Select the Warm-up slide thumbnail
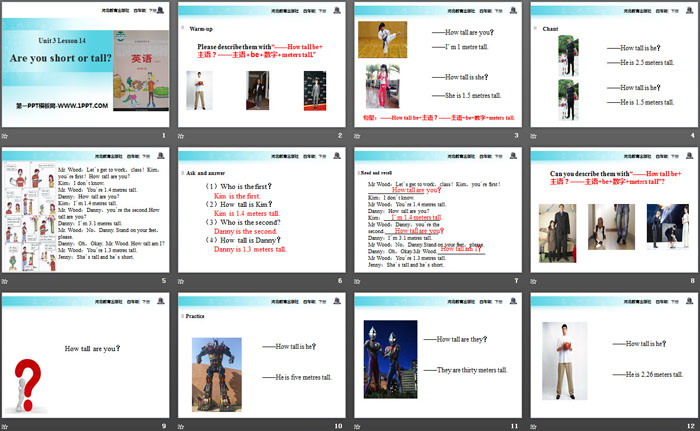The width and height of the screenshot is (700, 431). pyautogui.click(x=262, y=65)
